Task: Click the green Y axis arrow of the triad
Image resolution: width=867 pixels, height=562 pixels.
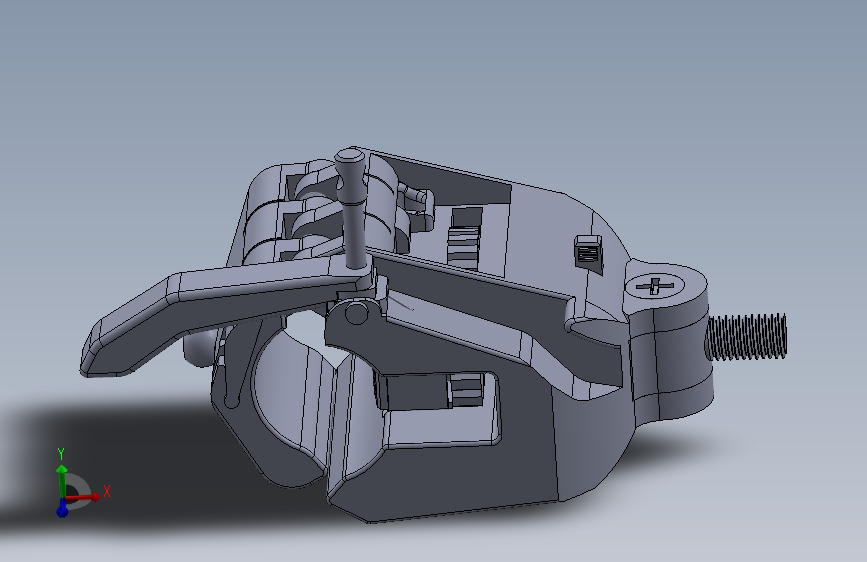Action: coord(62,481)
